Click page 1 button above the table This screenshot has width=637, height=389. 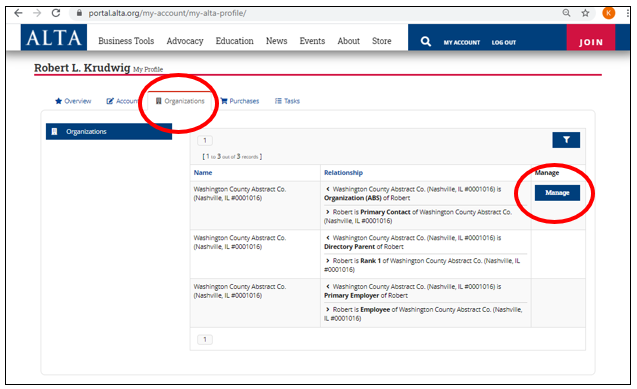tap(205, 140)
